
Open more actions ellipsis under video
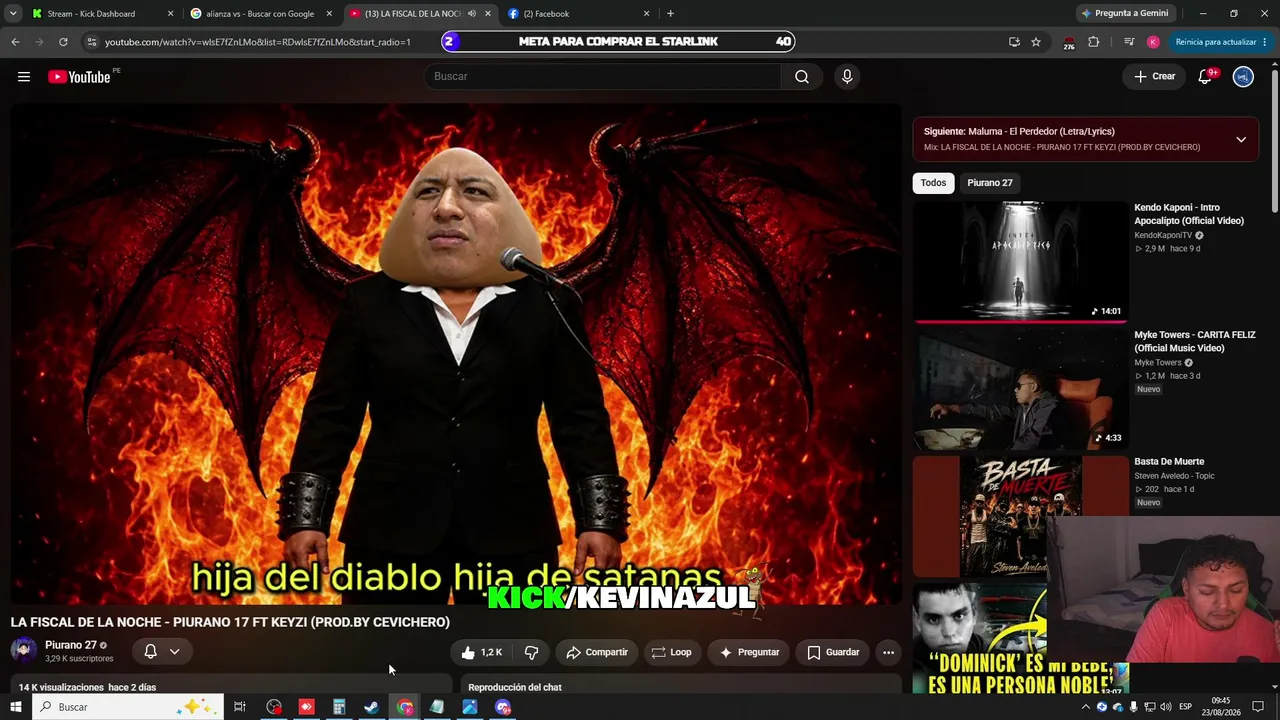888,652
